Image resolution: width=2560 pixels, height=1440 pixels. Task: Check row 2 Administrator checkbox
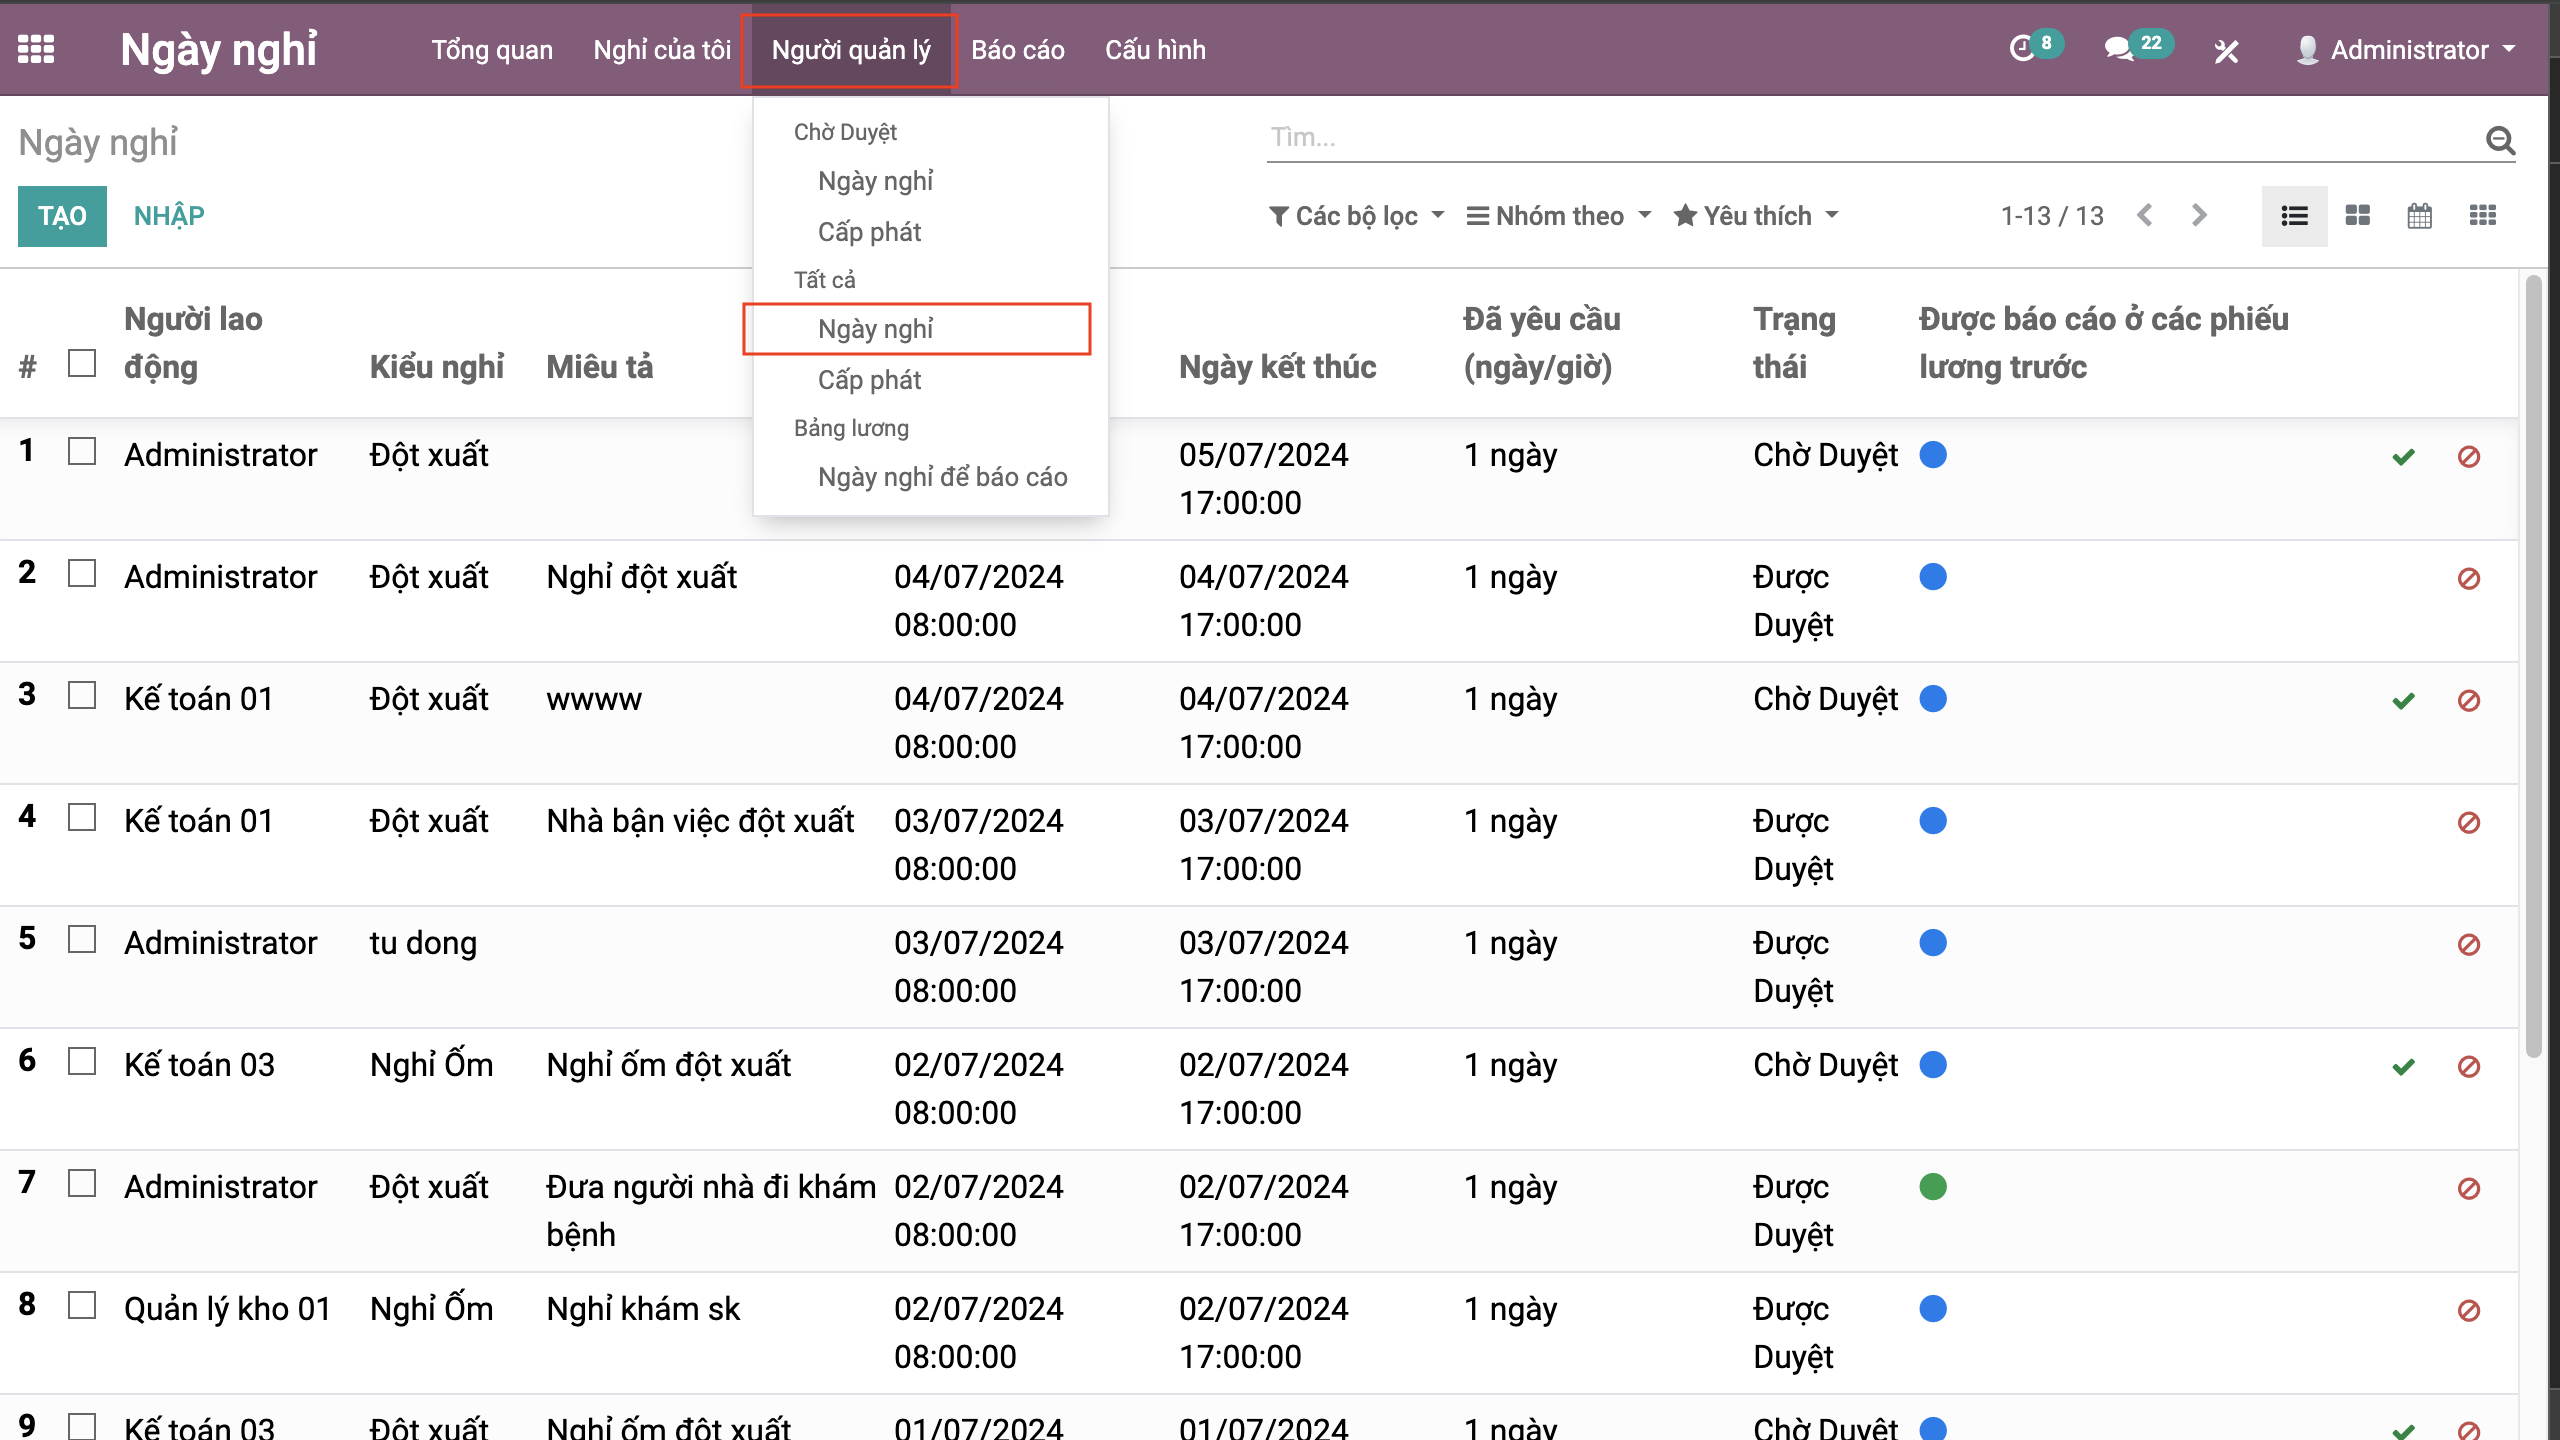pyautogui.click(x=82, y=574)
